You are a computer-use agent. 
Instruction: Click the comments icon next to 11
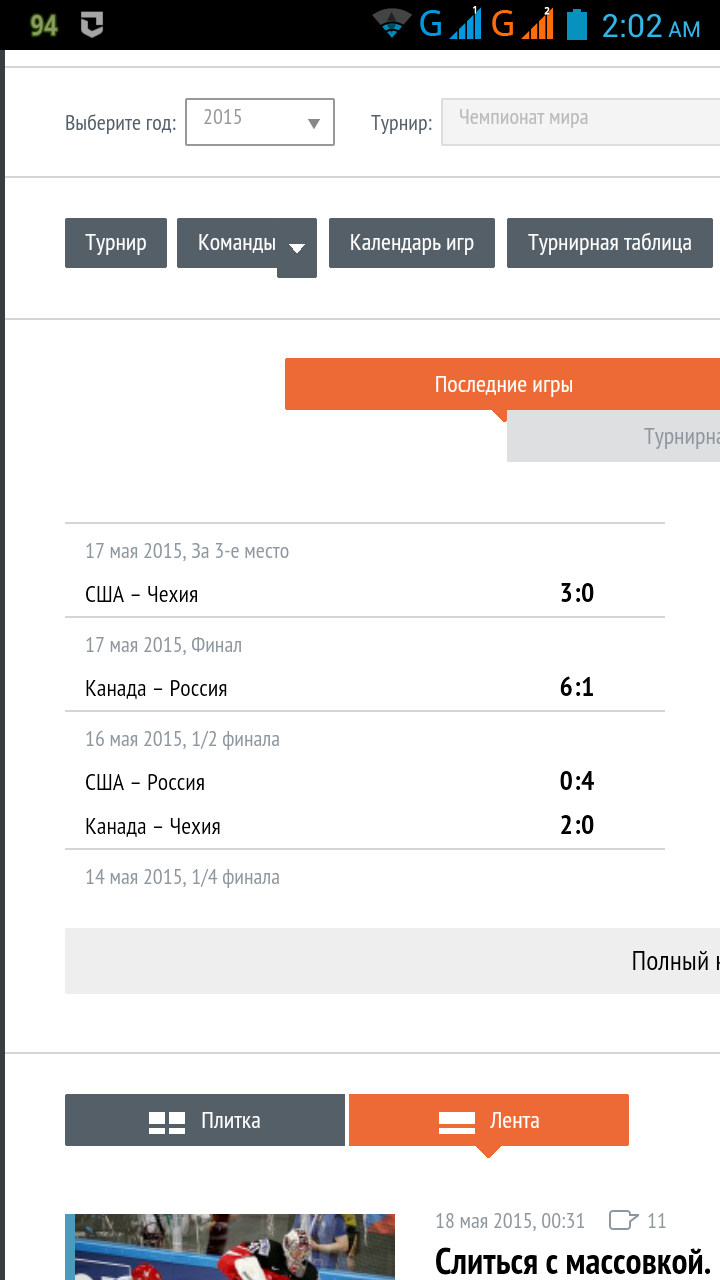click(x=623, y=1220)
